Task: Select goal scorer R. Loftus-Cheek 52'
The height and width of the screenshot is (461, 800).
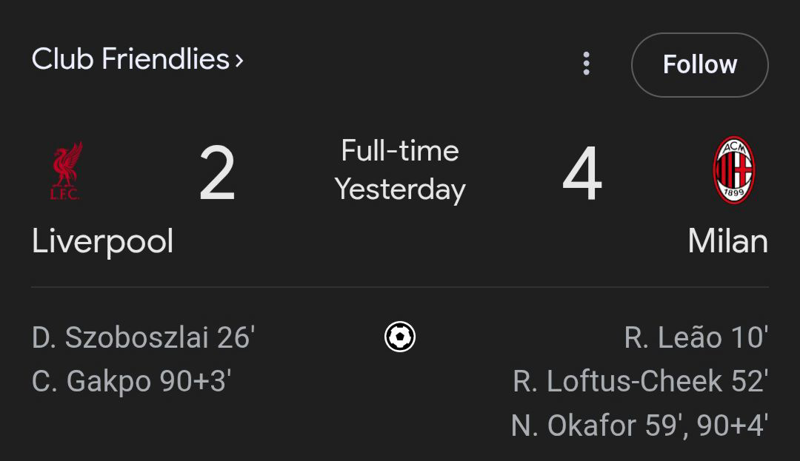Action: coord(640,382)
